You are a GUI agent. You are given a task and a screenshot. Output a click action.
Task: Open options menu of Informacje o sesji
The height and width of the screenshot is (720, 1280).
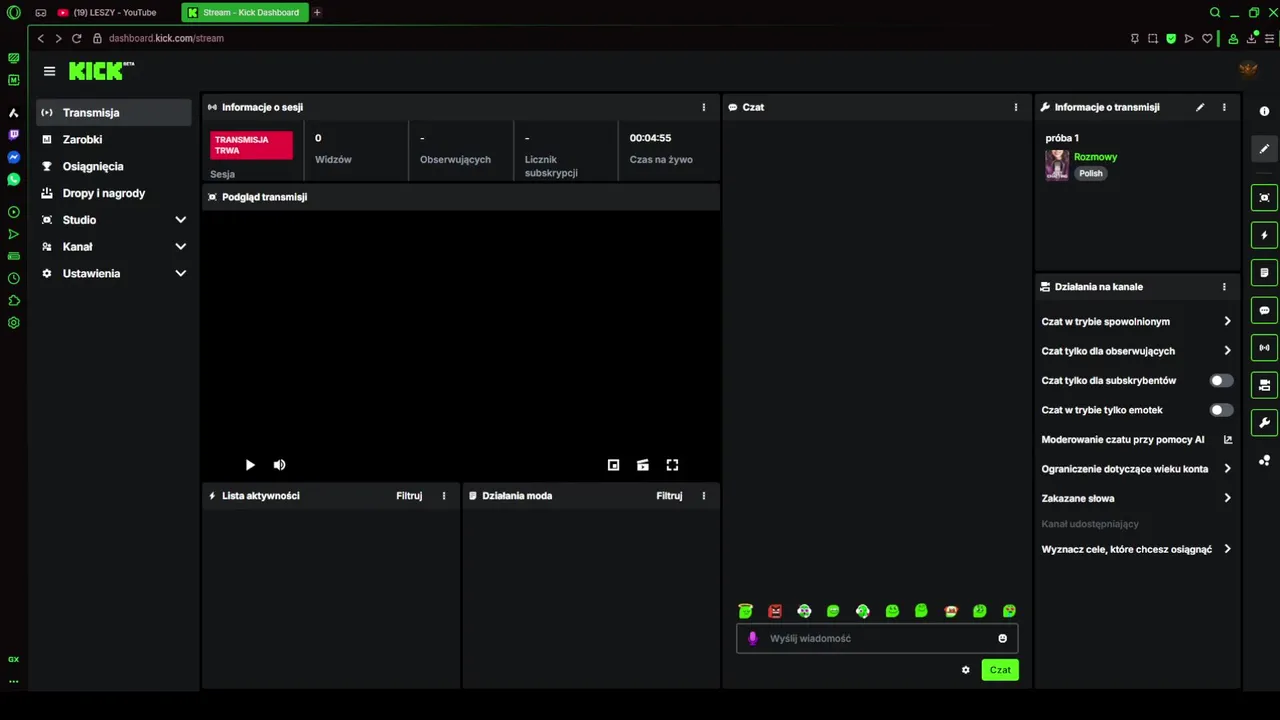coord(704,107)
